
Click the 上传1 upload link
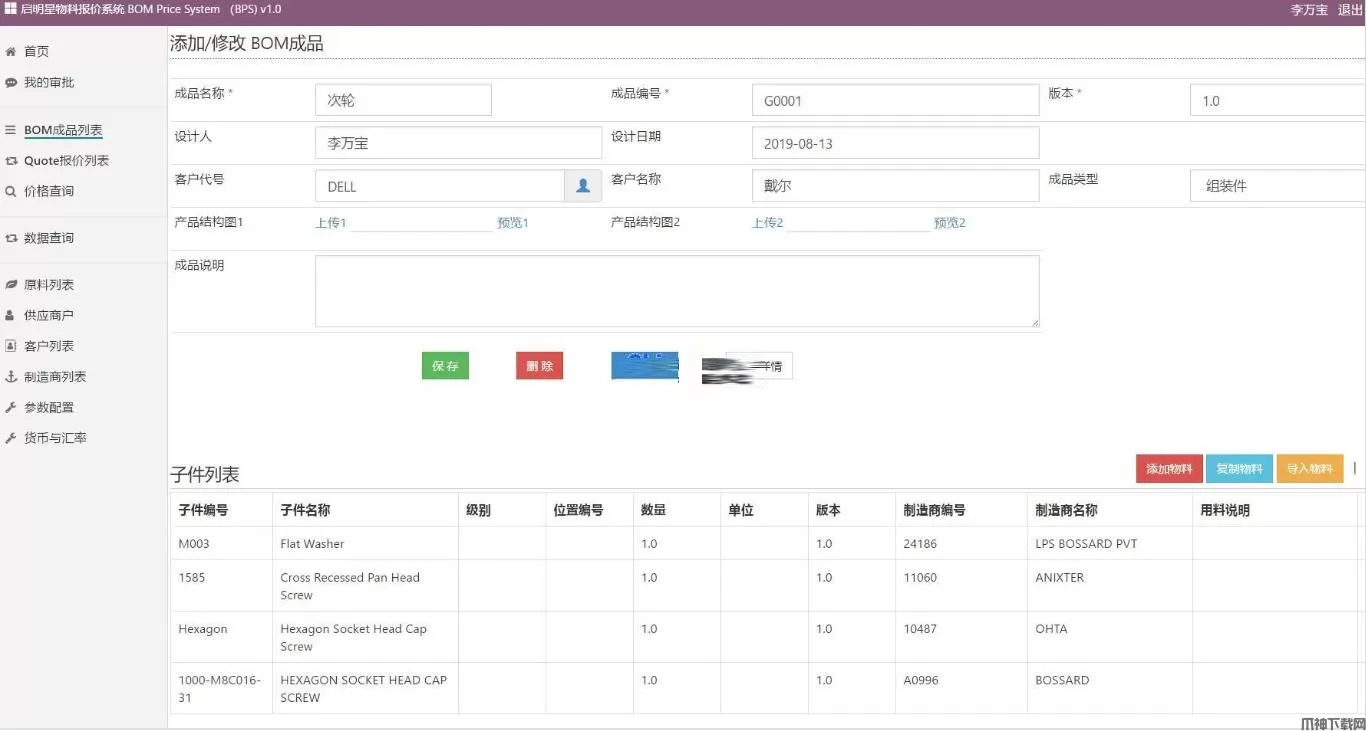pyautogui.click(x=330, y=223)
